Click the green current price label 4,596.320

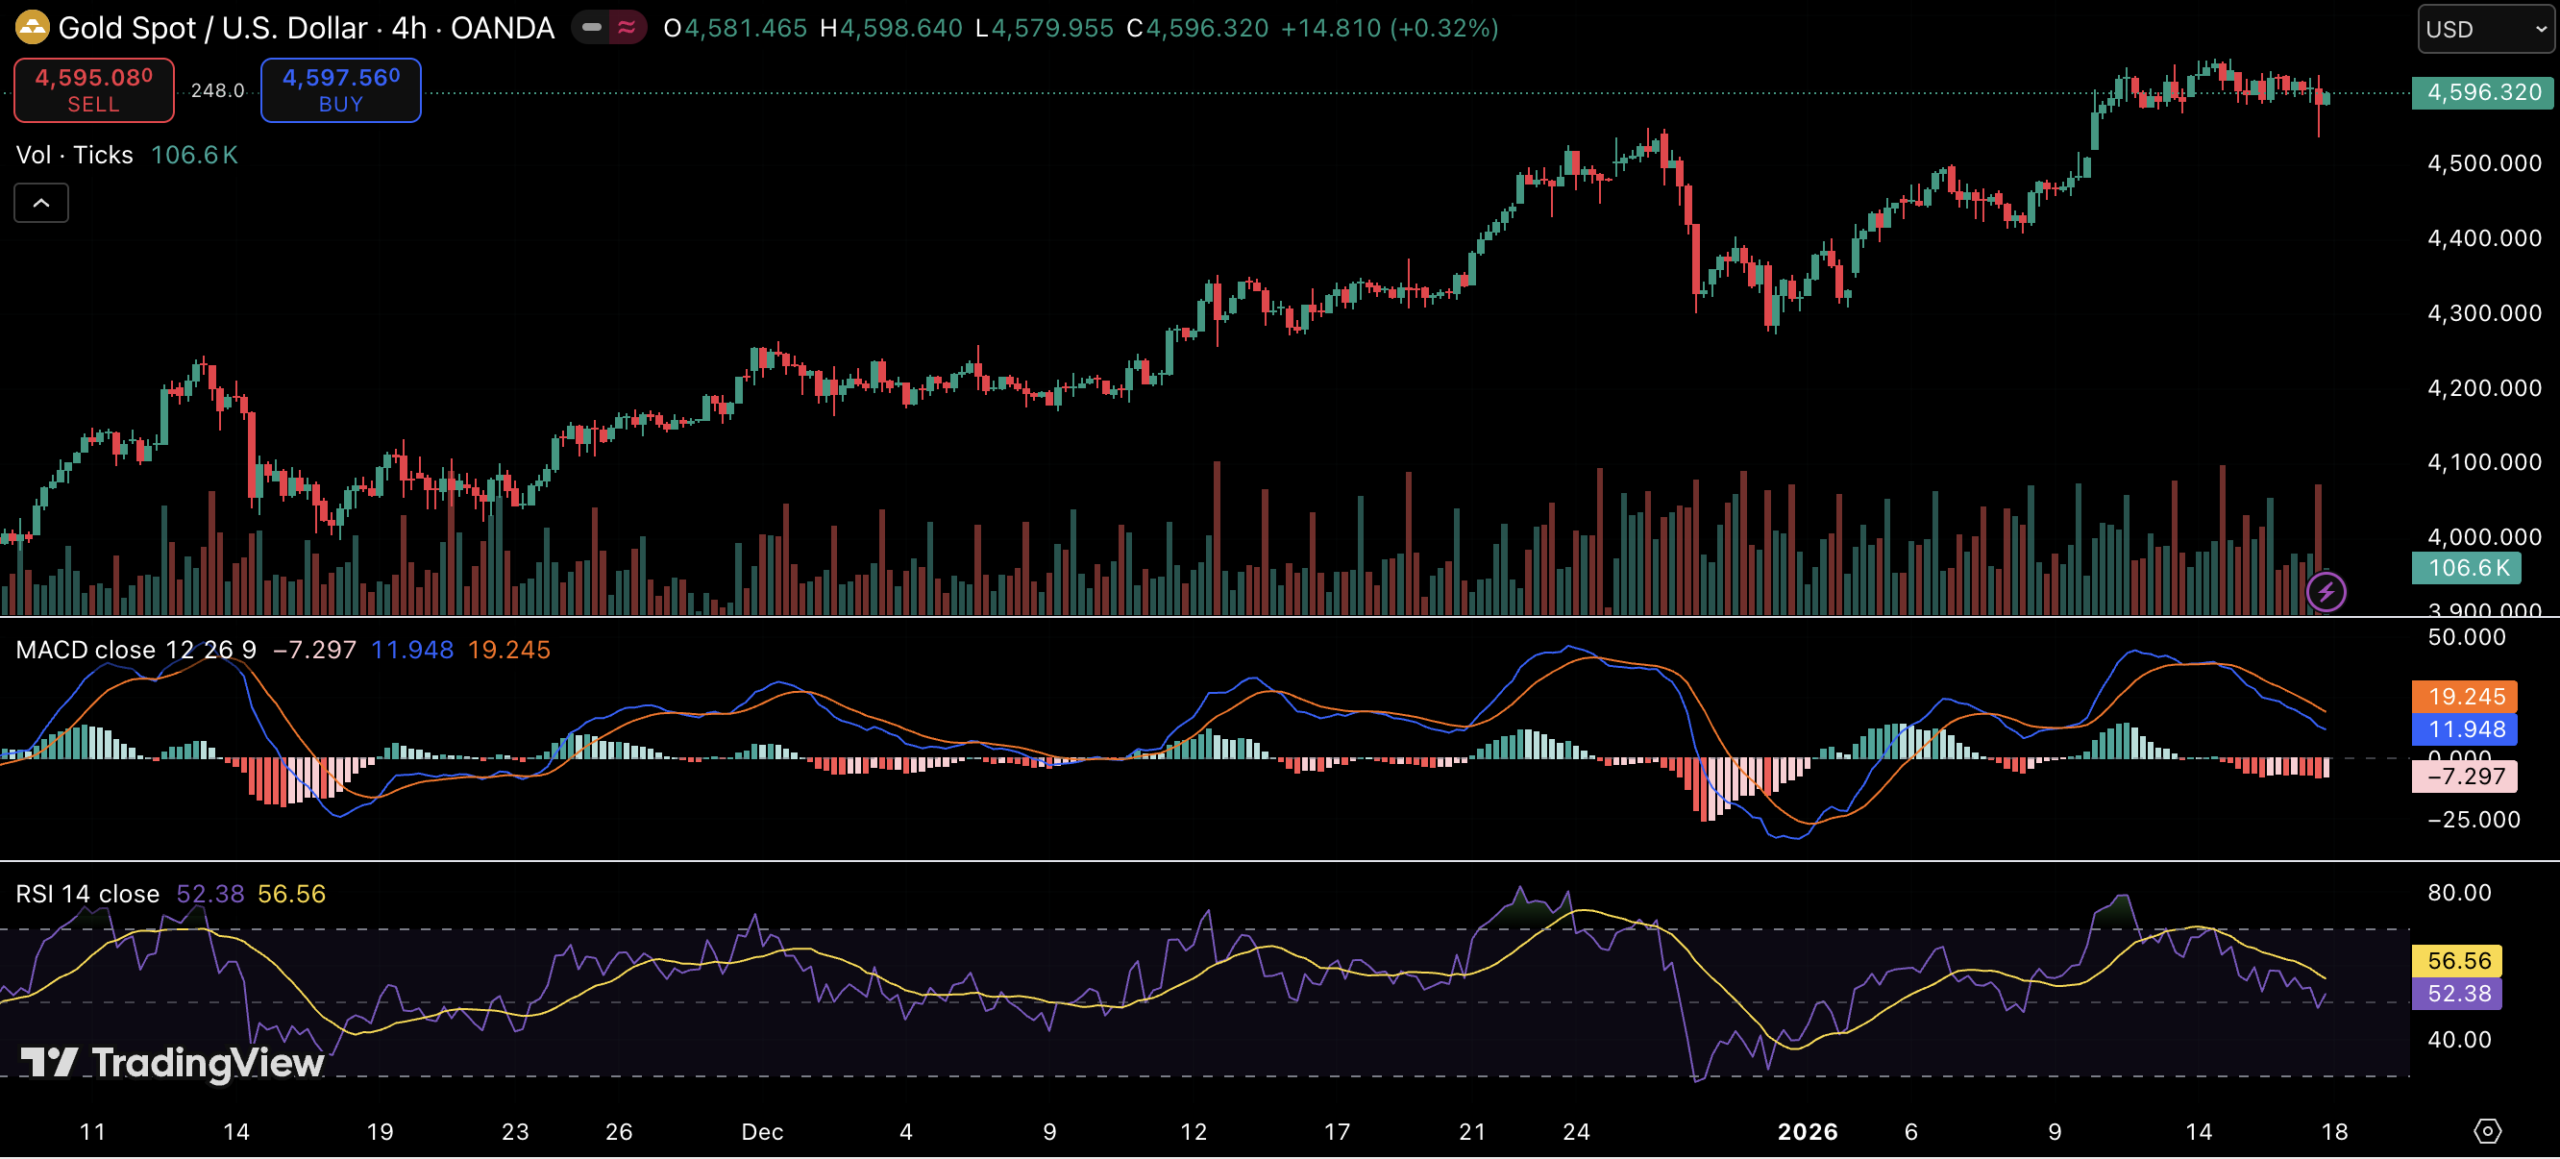point(2483,93)
